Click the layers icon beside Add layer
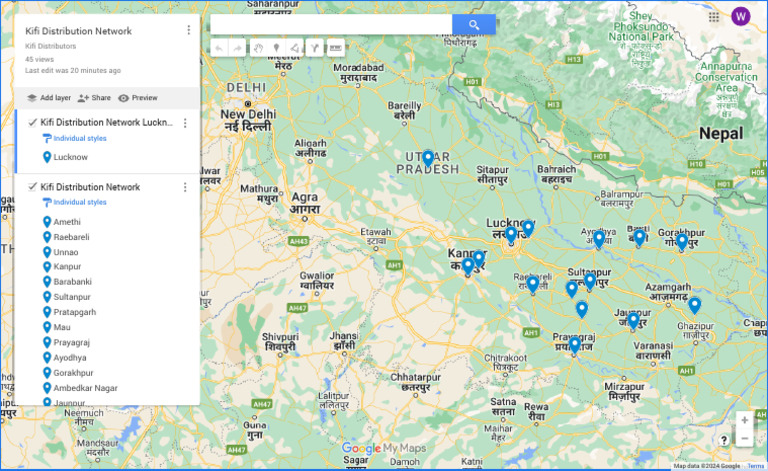 coord(32,98)
